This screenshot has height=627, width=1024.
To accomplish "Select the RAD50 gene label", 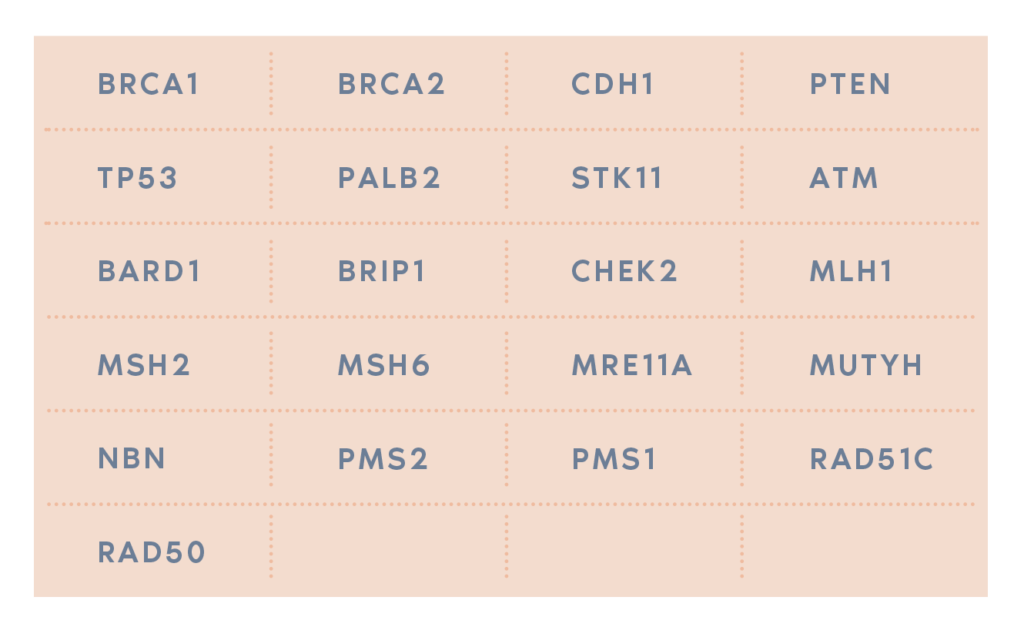I will coord(152,552).
